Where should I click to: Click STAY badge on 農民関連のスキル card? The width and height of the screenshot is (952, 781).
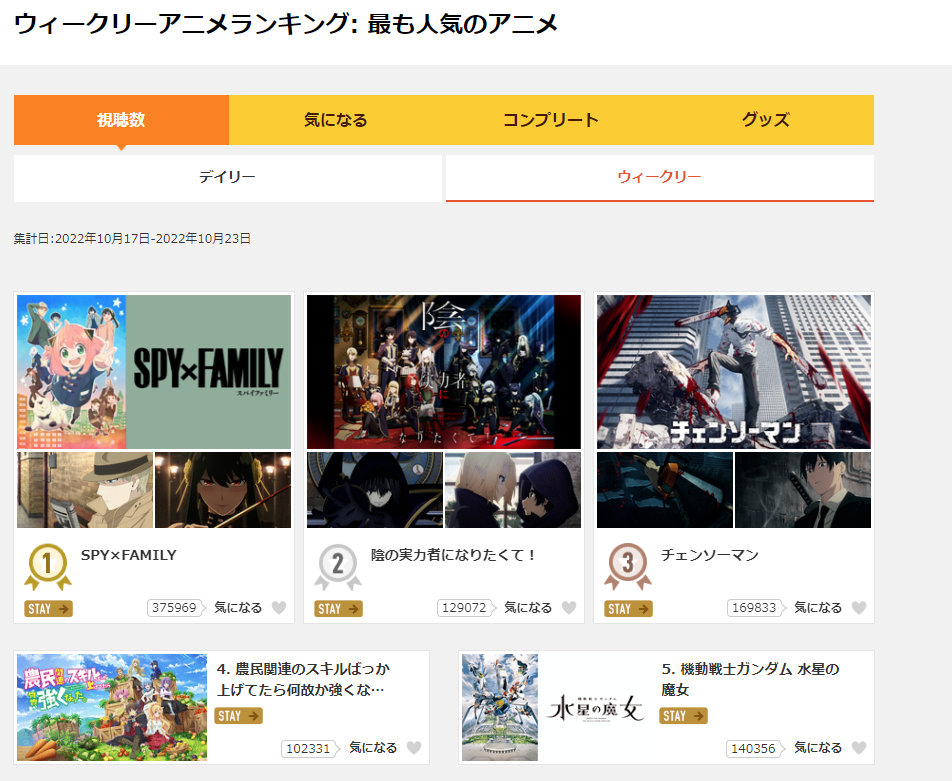[239, 716]
